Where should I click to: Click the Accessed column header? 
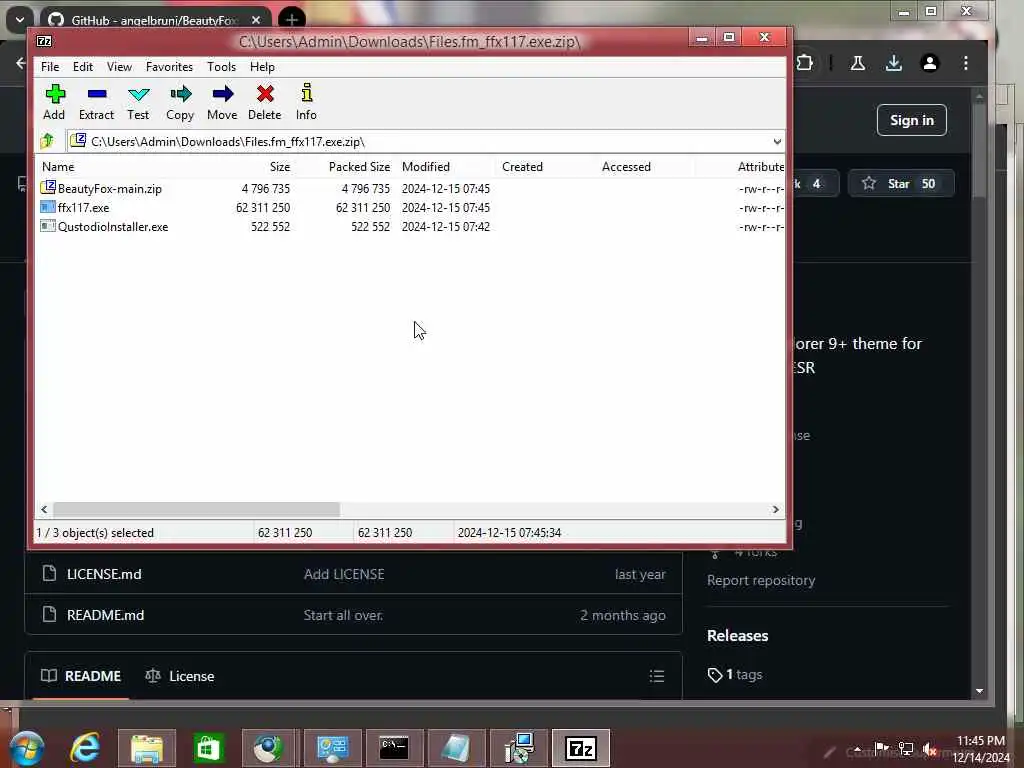[x=626, y=167]
